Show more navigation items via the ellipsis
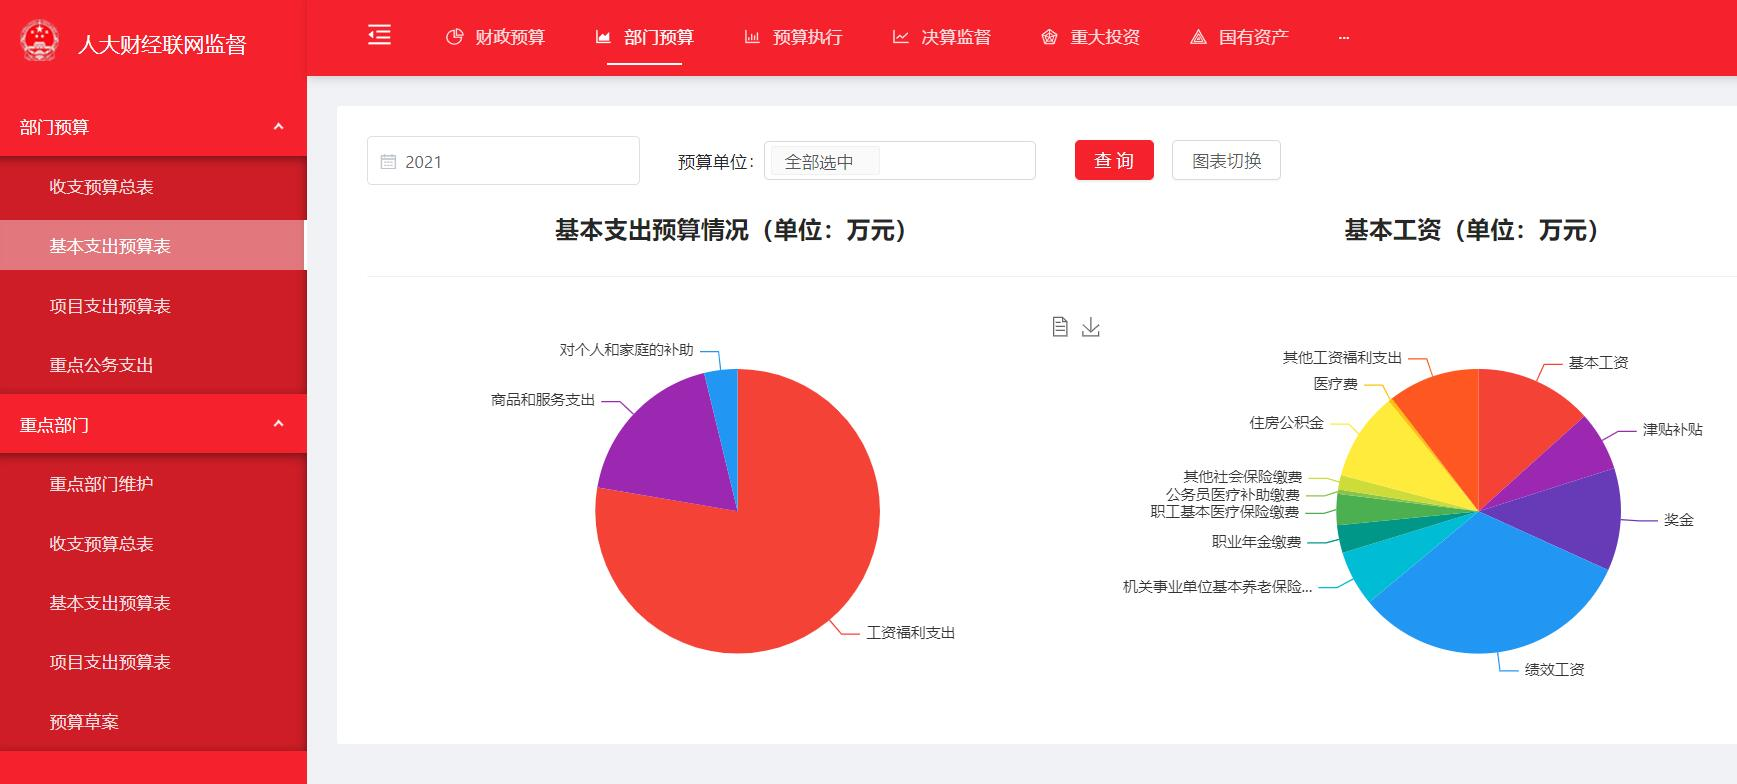Viewport: 1737px width, 784px height. 1343,37
